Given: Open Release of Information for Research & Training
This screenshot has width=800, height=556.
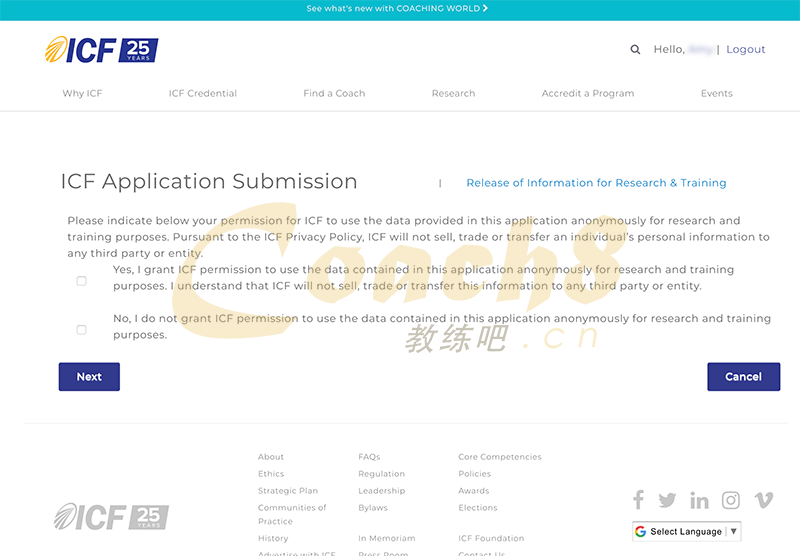Looking at the screenshot, I should click(x=596, y=183).
